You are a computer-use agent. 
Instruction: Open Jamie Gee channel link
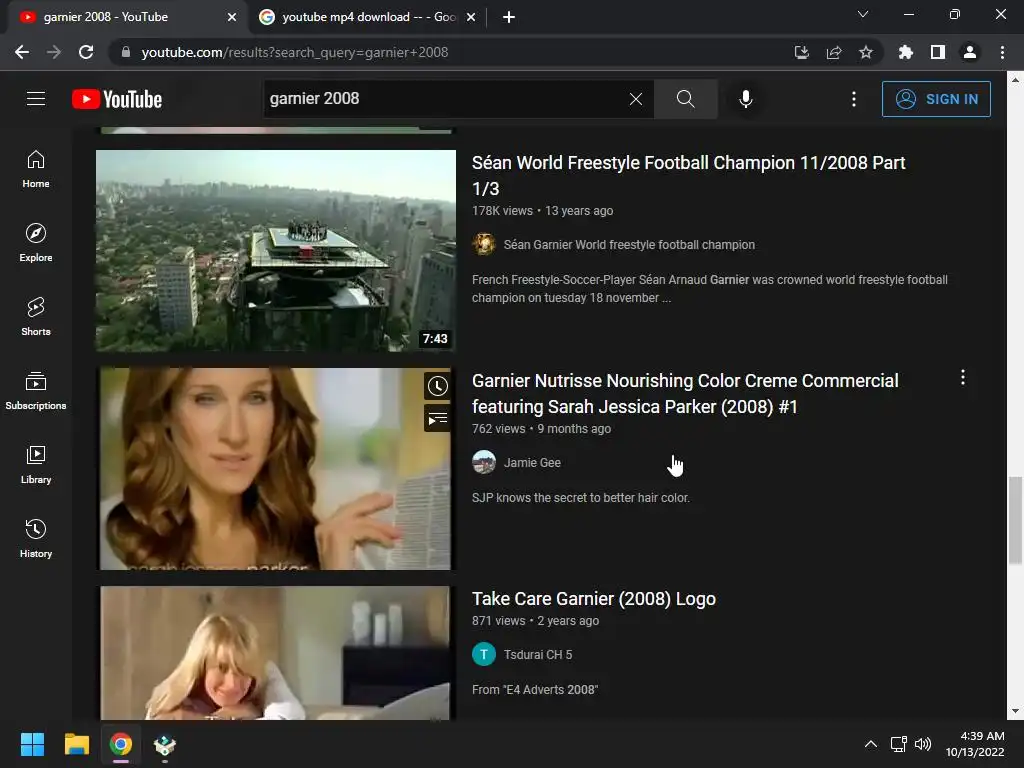[532, 463]
